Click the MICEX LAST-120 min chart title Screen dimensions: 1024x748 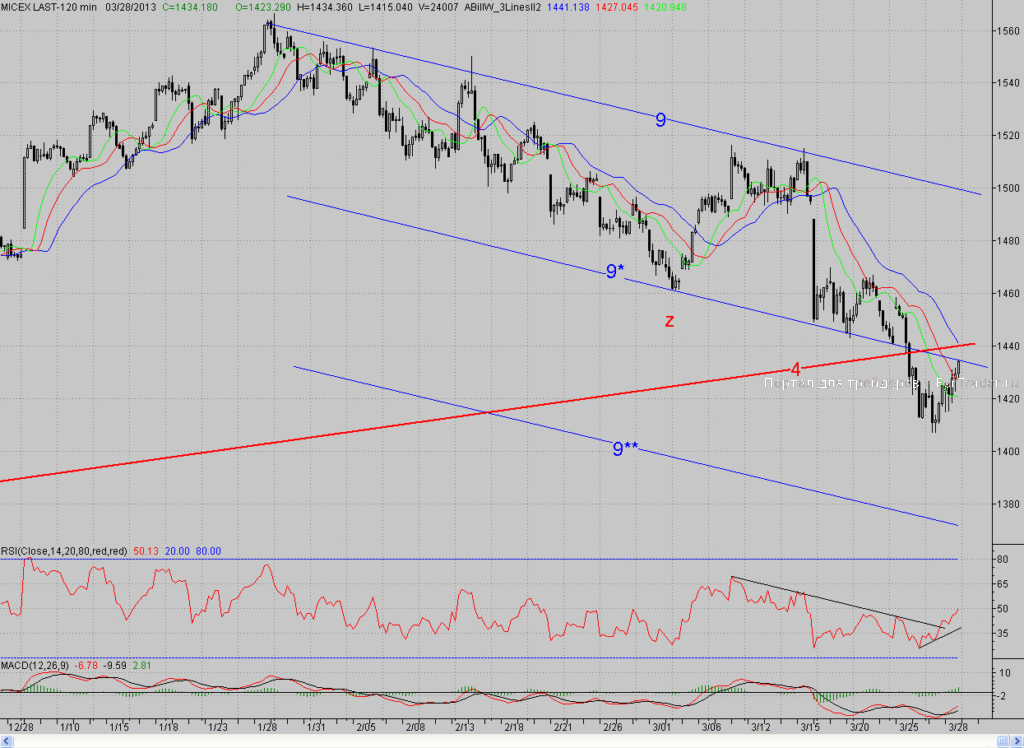[x=49, y=7]
